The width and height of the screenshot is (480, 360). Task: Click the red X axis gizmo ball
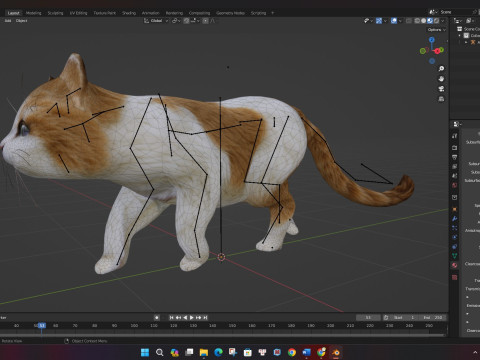coord(437,51)
